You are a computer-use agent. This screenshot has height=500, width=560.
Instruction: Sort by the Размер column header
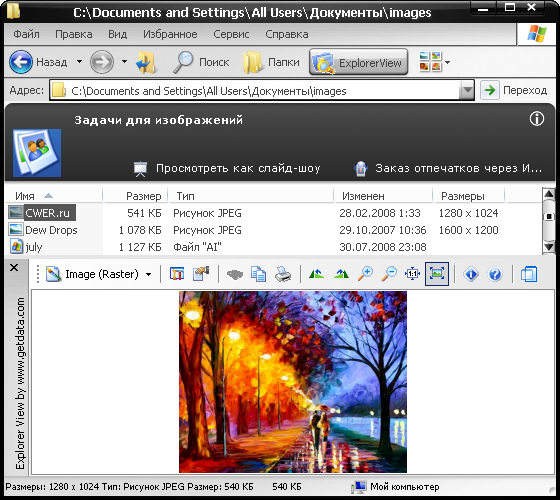coord(135,196)
